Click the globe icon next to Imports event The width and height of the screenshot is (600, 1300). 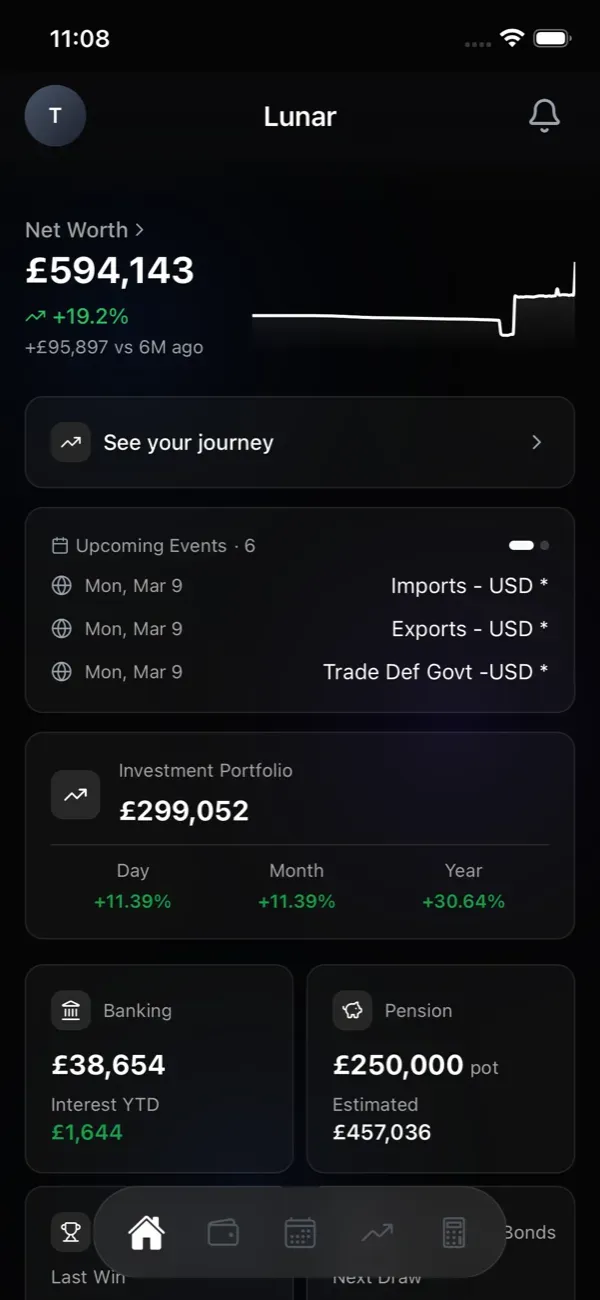click(61, 585)
